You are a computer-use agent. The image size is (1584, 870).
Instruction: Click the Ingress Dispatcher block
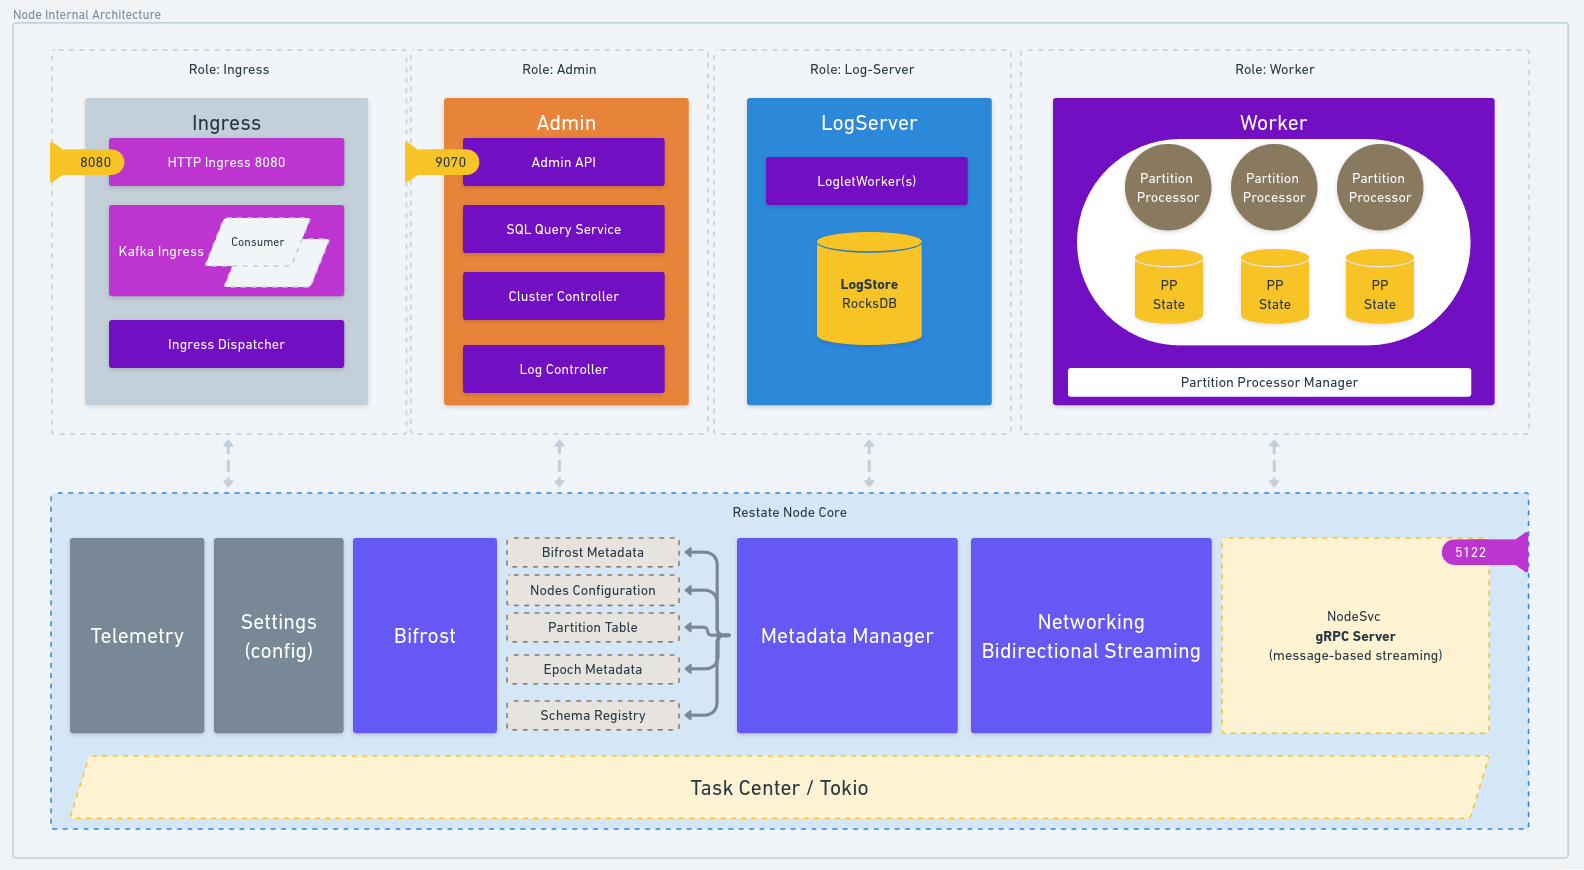pyautogui.click(x=226, y=344)
